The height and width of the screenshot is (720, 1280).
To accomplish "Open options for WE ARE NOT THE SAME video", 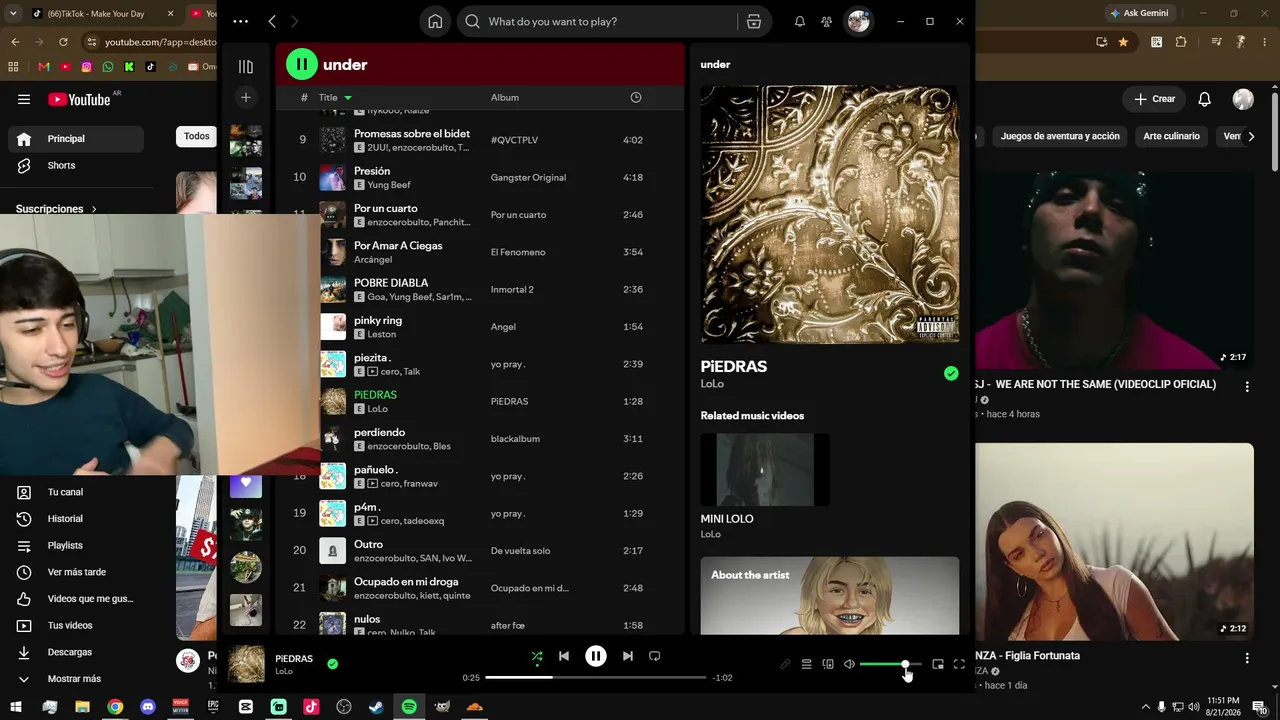I will (x=1247, y=386).
